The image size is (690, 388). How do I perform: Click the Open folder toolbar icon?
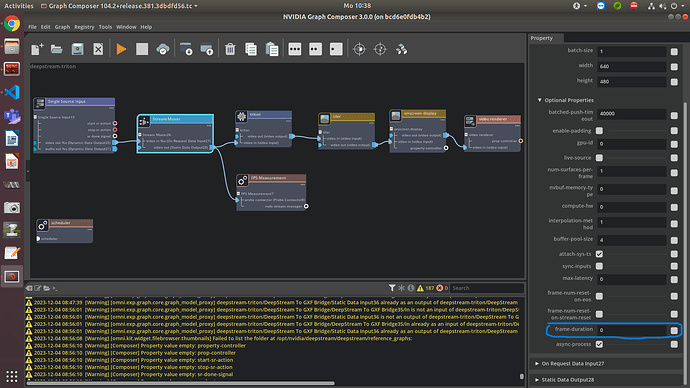pyautogui.click(x=57, y=49)
